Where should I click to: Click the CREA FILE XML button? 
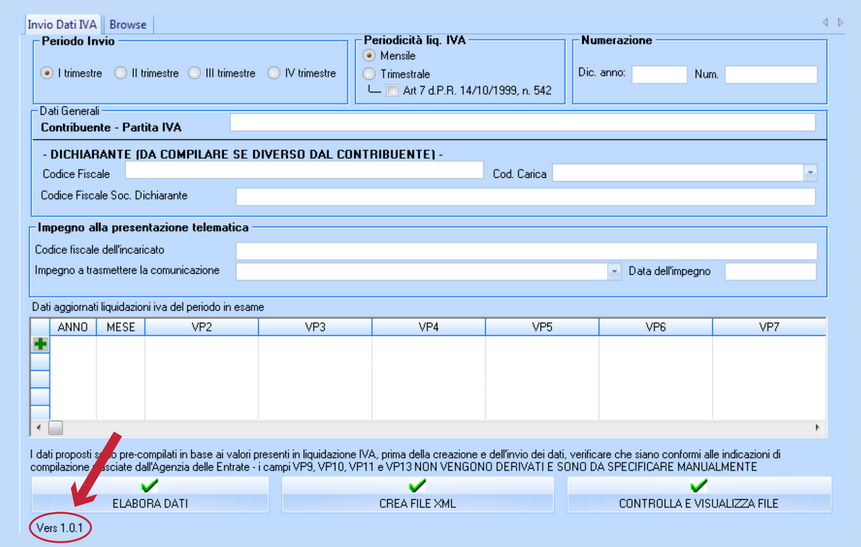tap(417, 495)
